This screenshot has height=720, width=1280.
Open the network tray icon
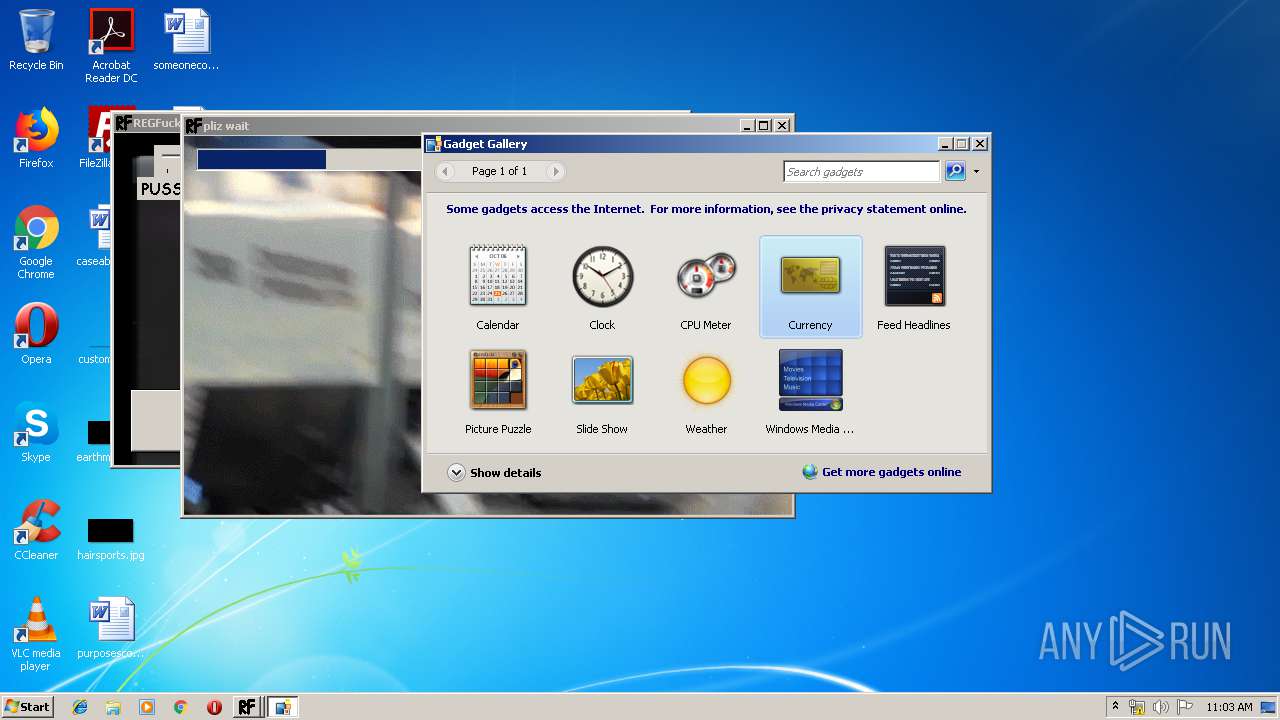1137,707
